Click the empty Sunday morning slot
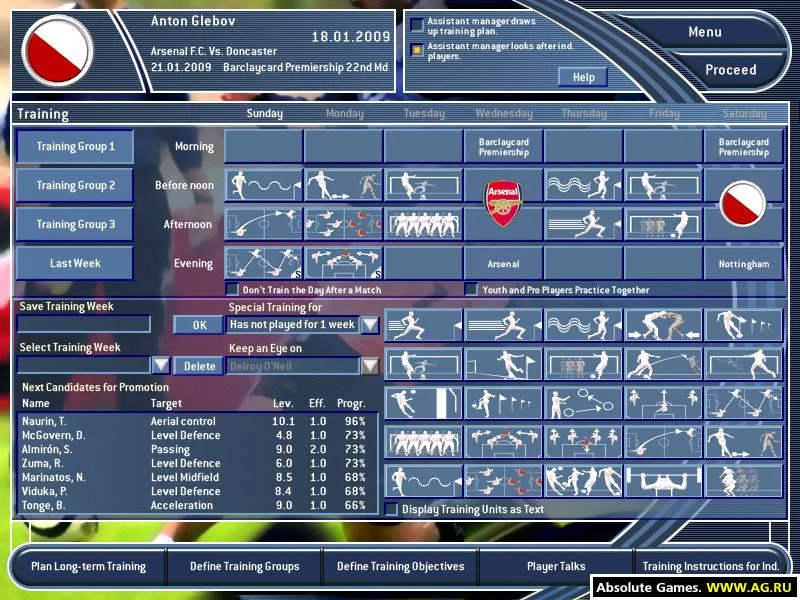The image size is (800, 600). pos(264,146)
